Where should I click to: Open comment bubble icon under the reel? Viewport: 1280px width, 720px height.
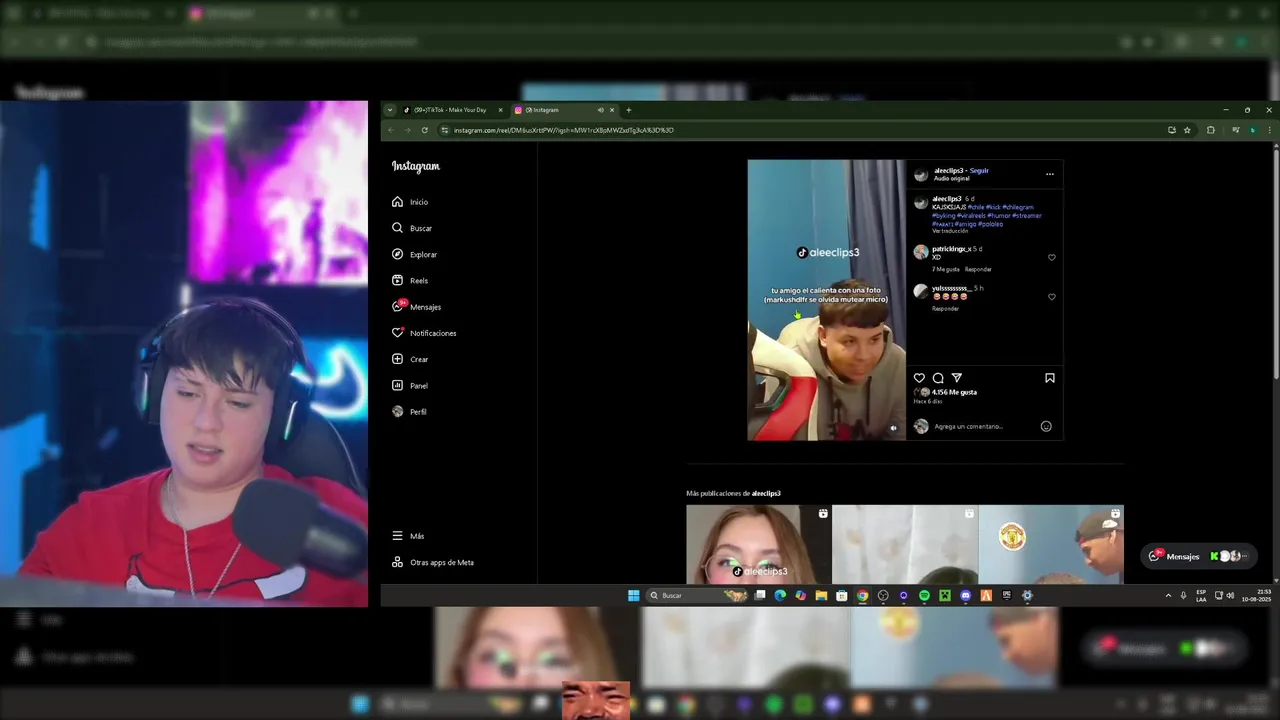(938, 378)
